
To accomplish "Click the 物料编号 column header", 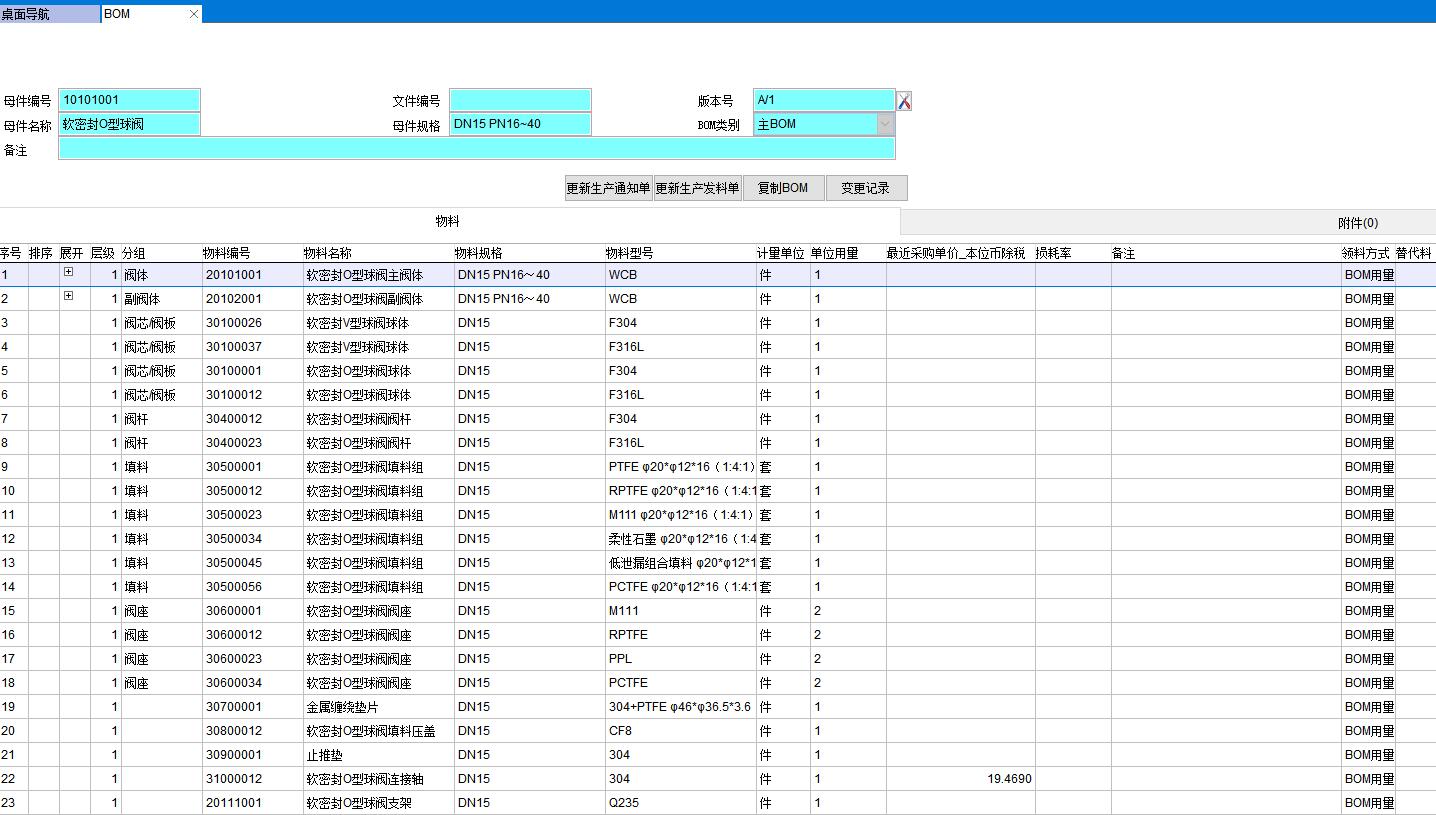I will tap(227, 254).
